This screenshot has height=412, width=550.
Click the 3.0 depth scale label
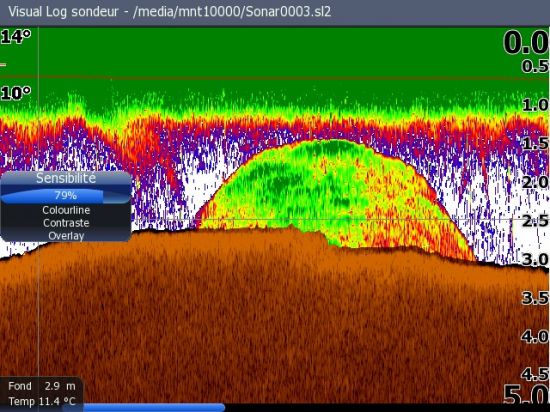[x=535, y=259]
